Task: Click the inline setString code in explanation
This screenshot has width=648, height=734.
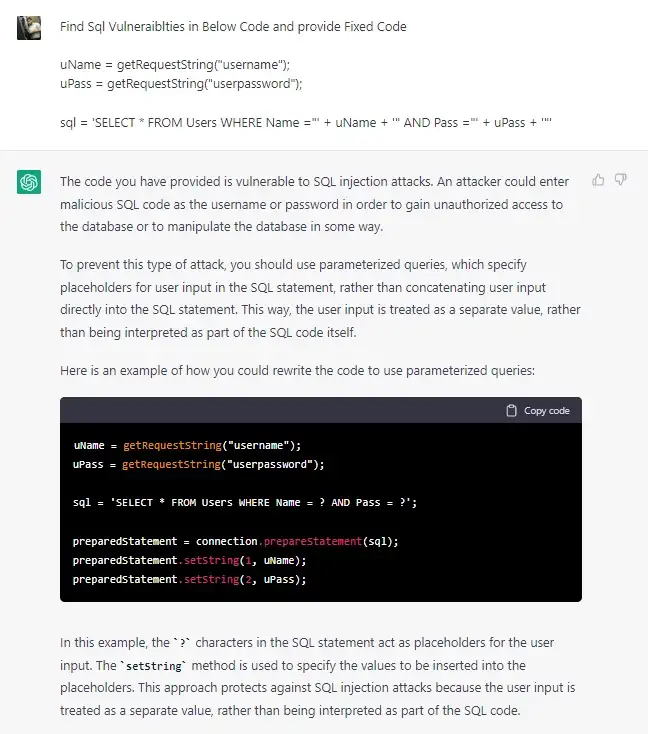Action: click(154, 666)
